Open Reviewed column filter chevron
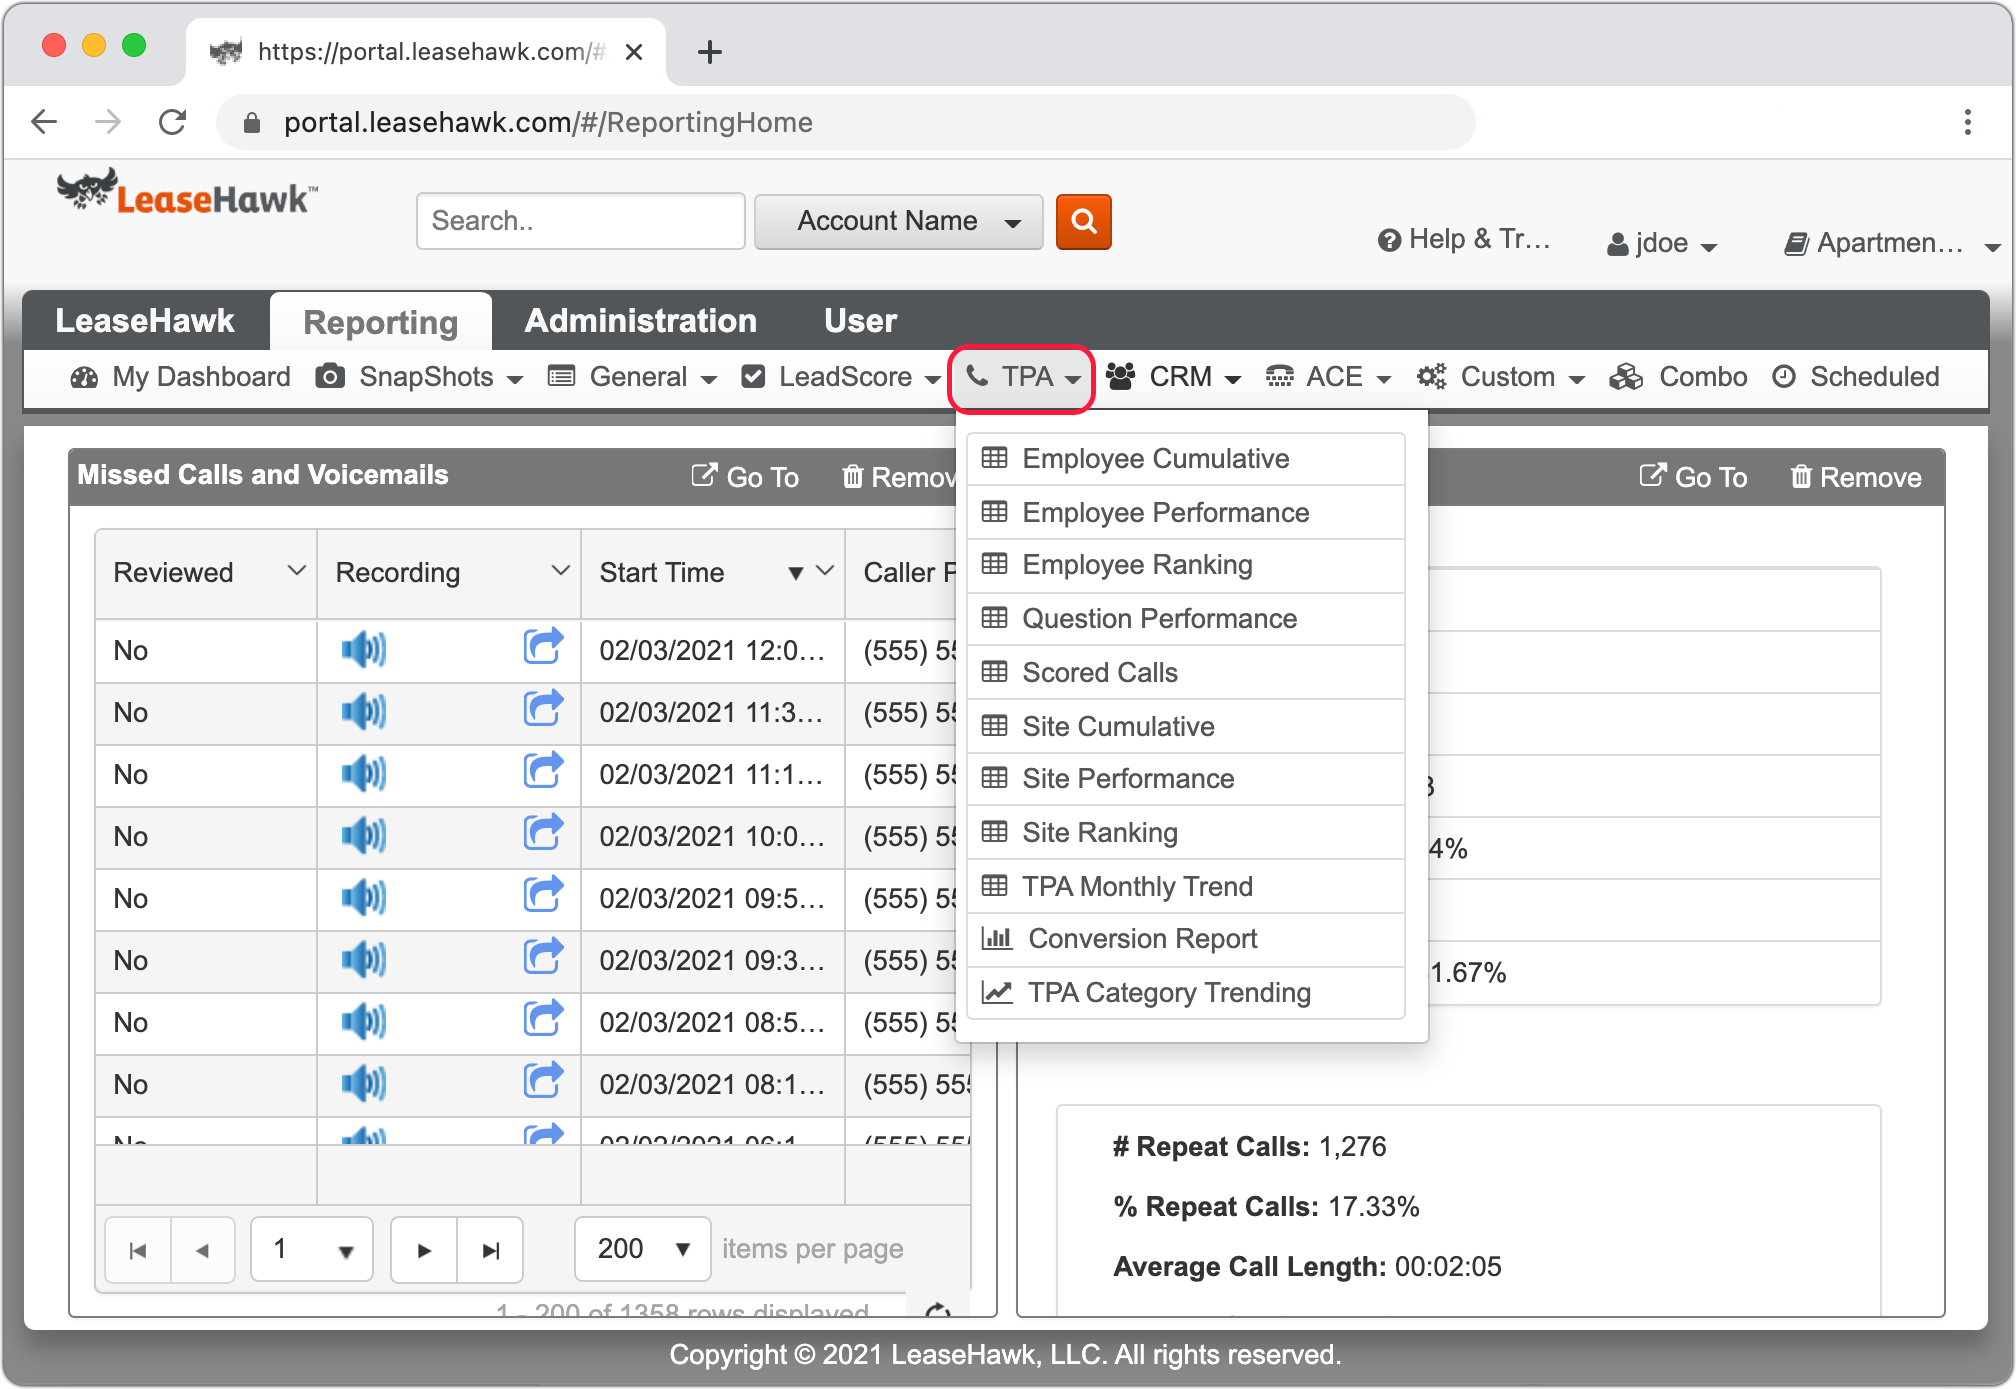The image size is (2016, 1389). pos(296,571)
